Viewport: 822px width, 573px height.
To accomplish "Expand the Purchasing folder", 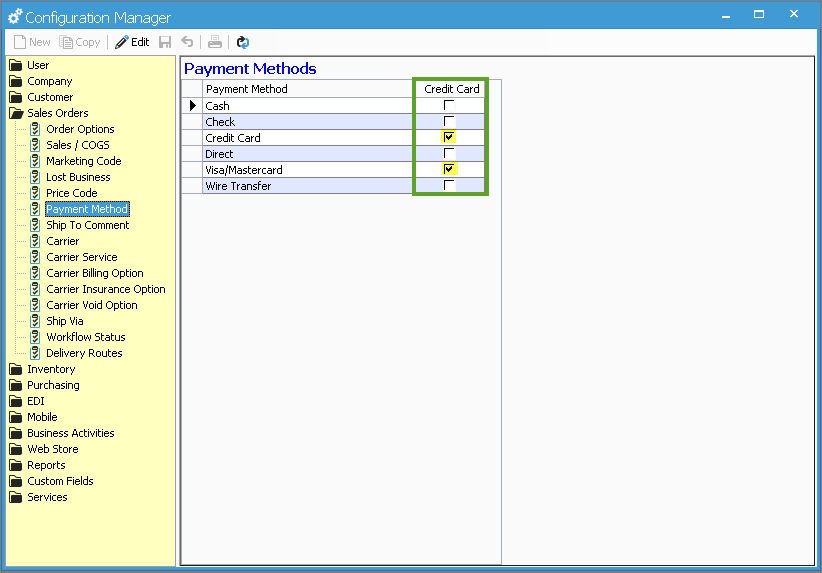I will pyautogui.click(x=45, y=385).
